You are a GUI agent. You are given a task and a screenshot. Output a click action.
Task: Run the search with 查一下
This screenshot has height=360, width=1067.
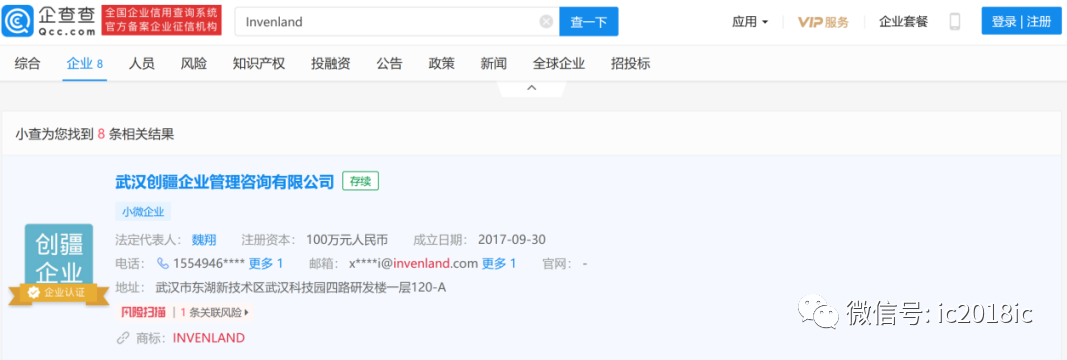pyautogui.click(x=589, y=22)
